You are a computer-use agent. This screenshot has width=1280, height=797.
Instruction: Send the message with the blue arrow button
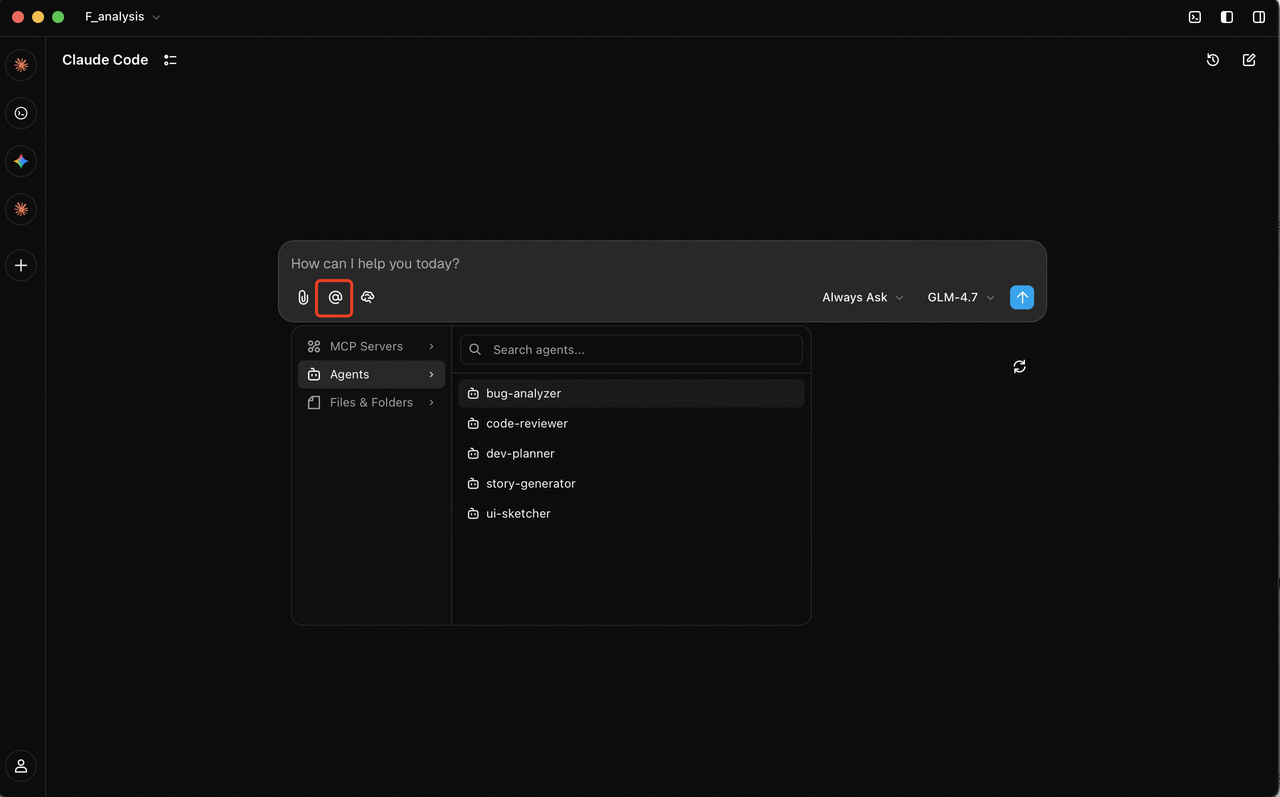tap(1022, 297)
